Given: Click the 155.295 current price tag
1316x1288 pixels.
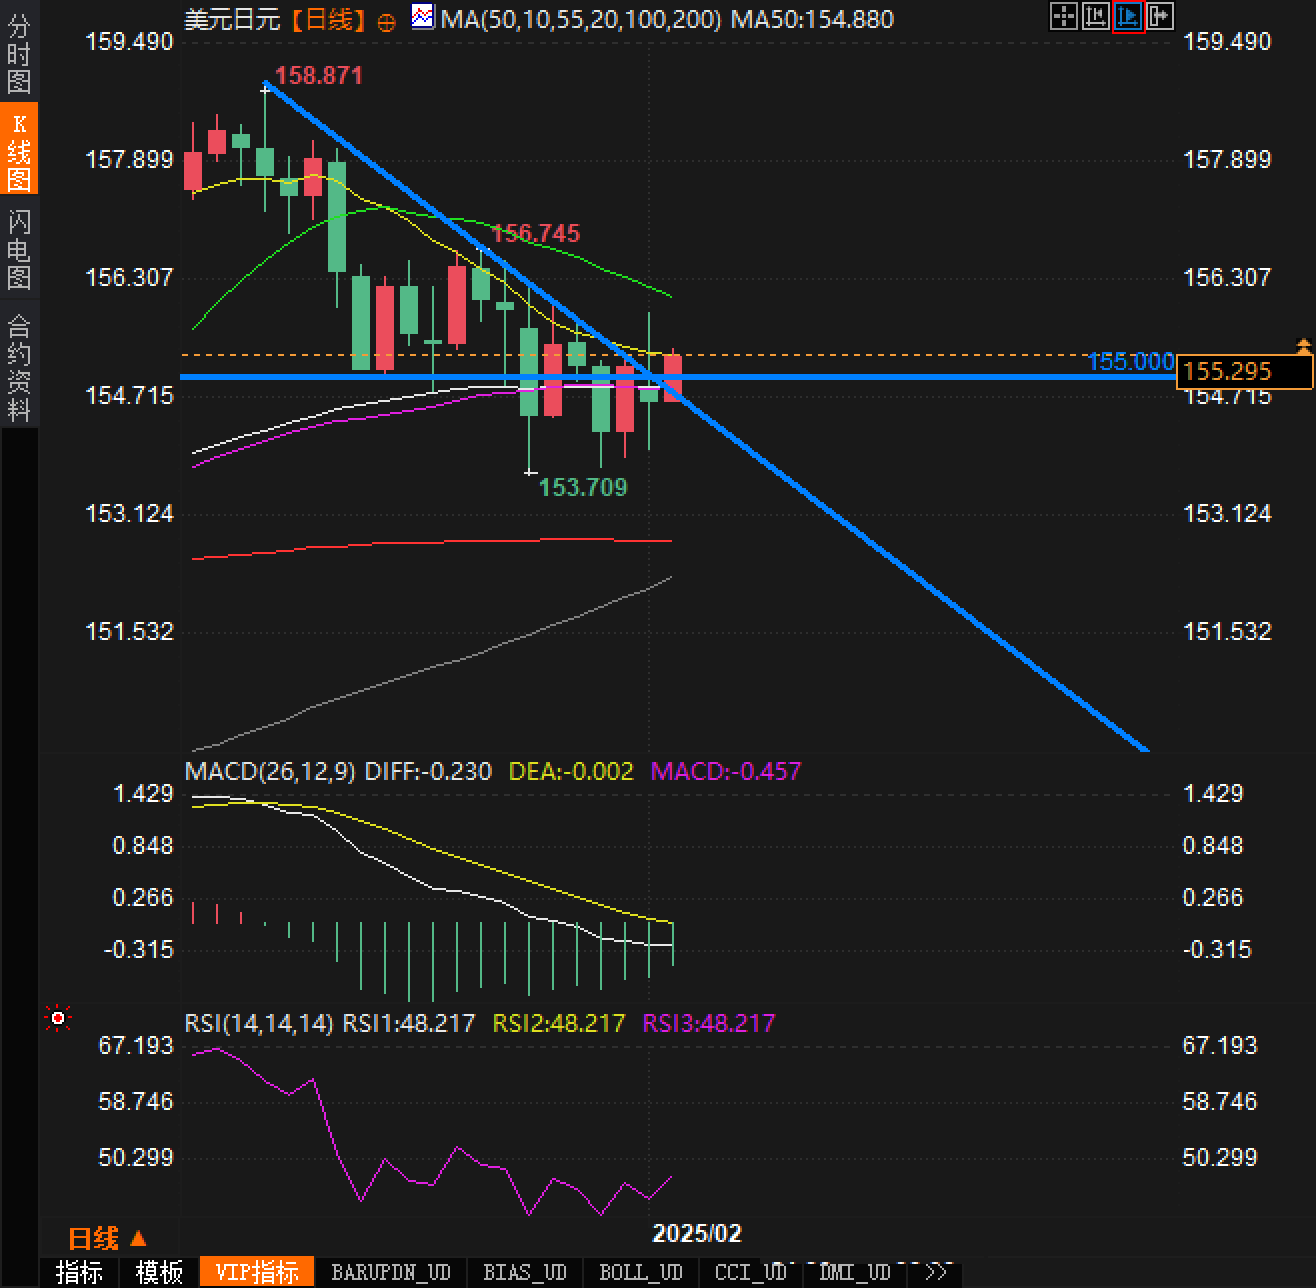Looking at the screenshot, I should [x=1244, y=372].
